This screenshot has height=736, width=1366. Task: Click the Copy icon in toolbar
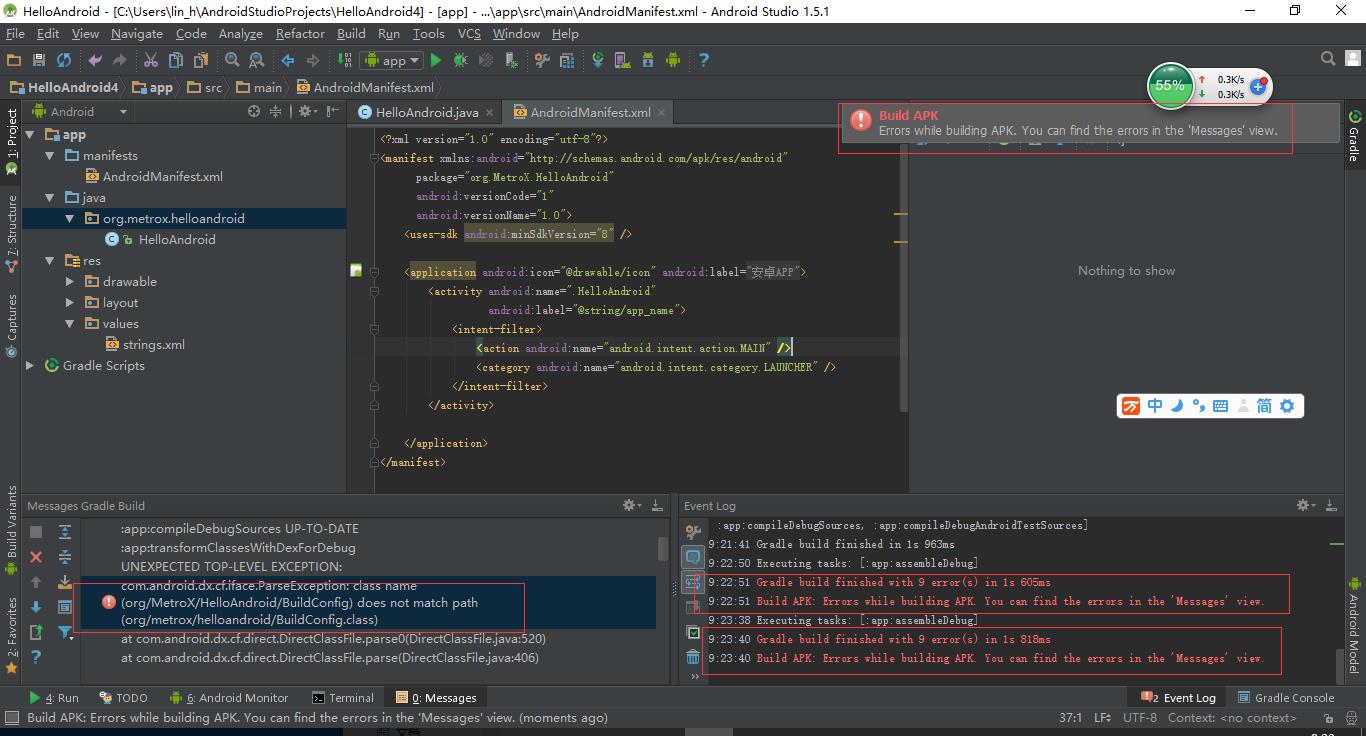176,60
